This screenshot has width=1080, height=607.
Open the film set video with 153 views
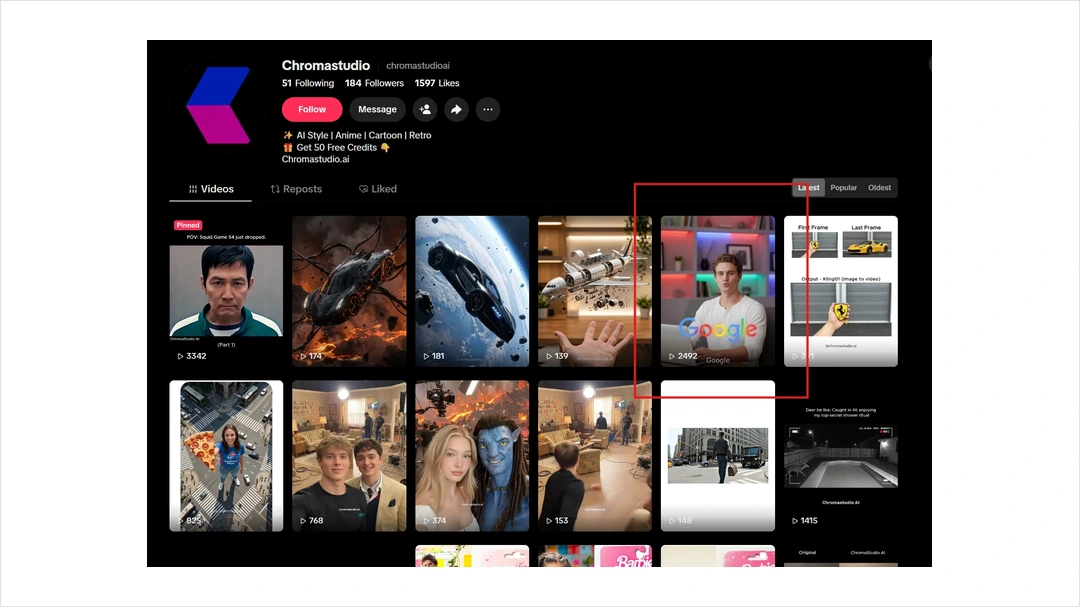[x=594, y=456]
